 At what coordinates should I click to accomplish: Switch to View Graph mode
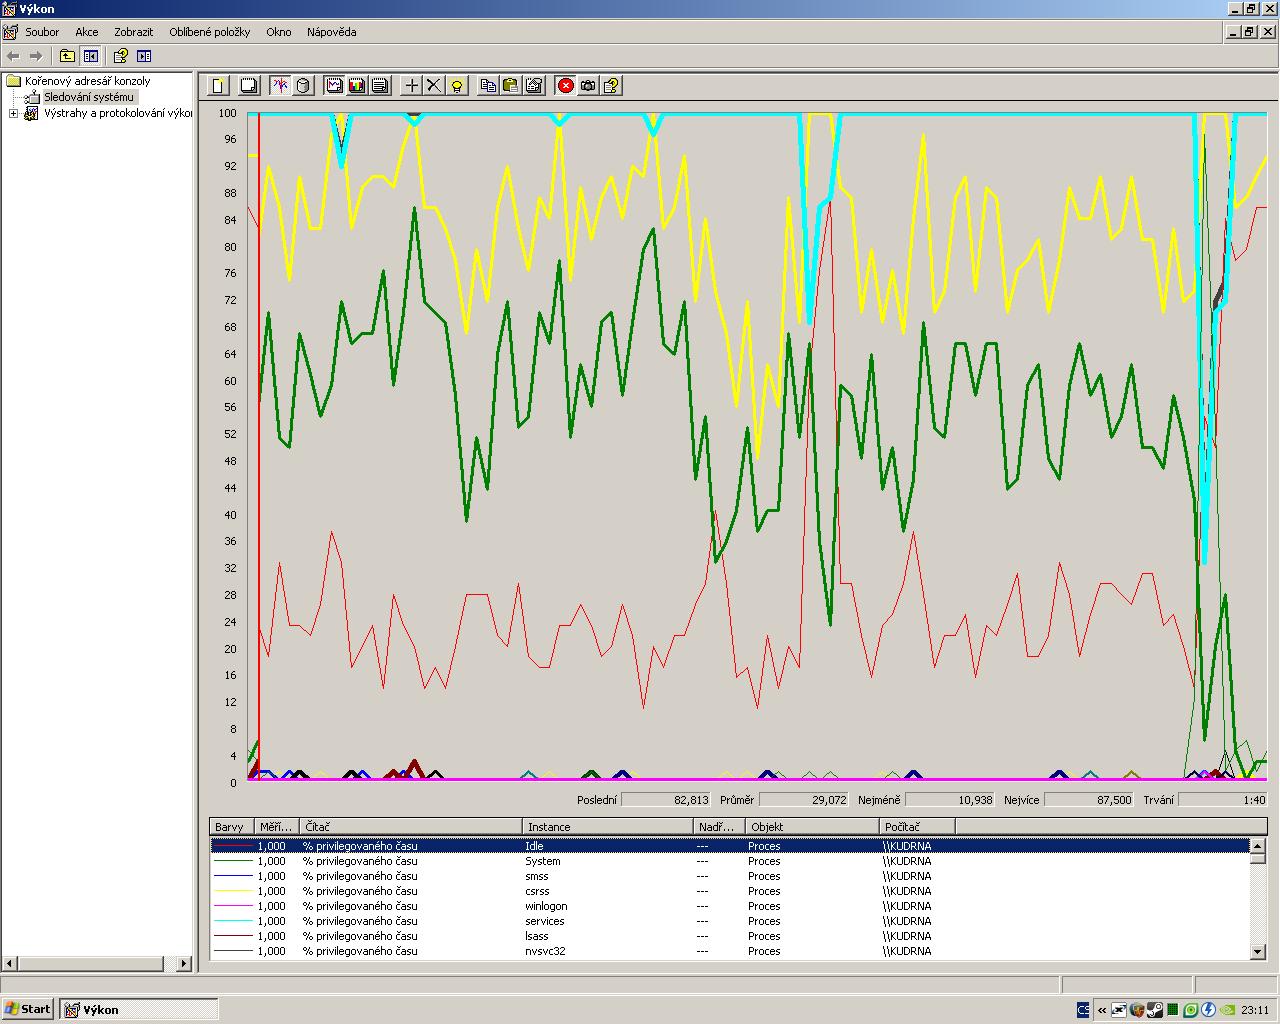[x=334, y=86]
